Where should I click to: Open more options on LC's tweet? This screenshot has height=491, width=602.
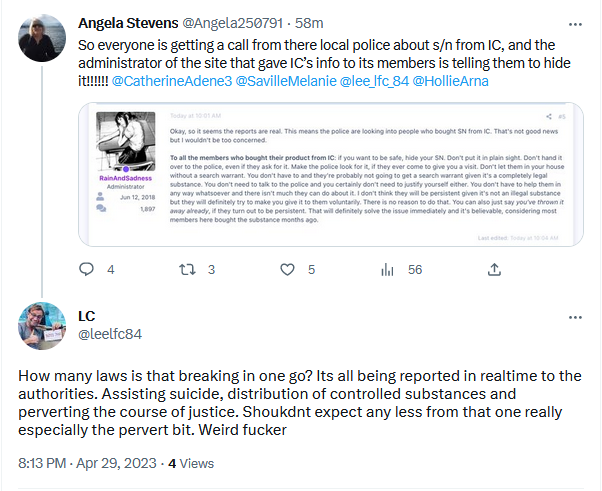click(575, 317)
